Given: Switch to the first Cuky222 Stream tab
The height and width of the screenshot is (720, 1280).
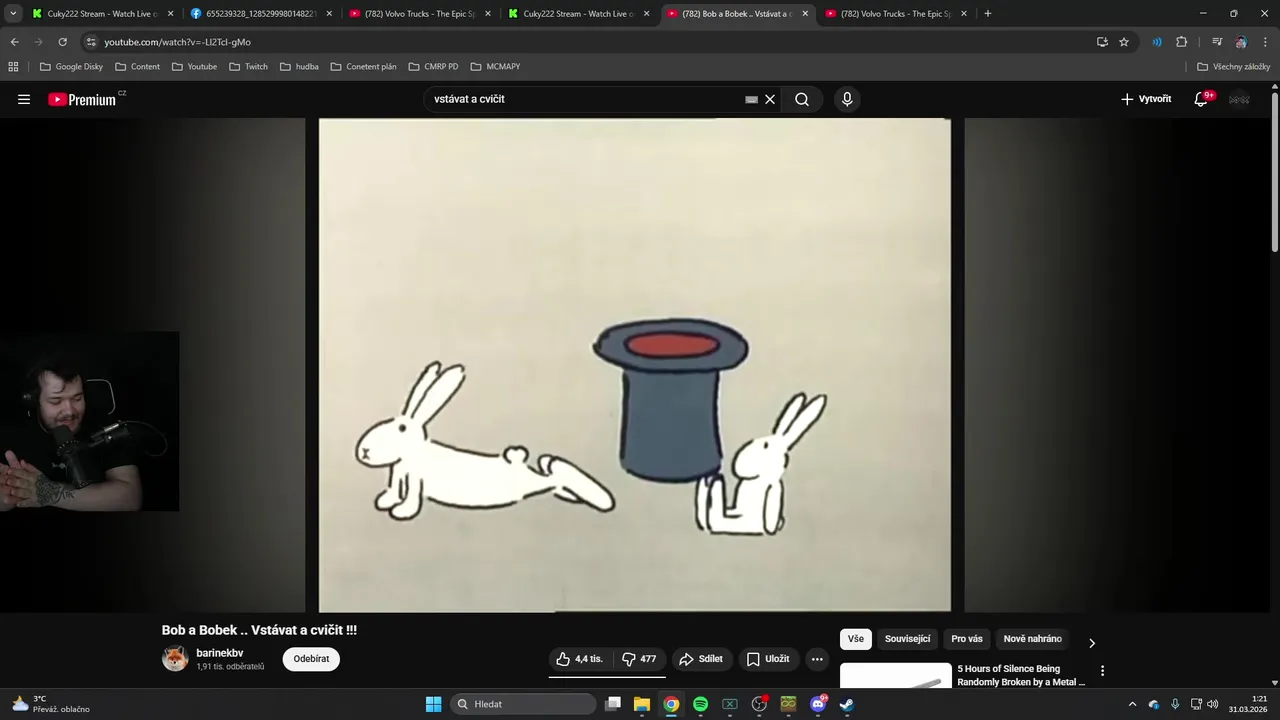Looking at the screenshot, I should pyautogui.click(x=104, y=14).
